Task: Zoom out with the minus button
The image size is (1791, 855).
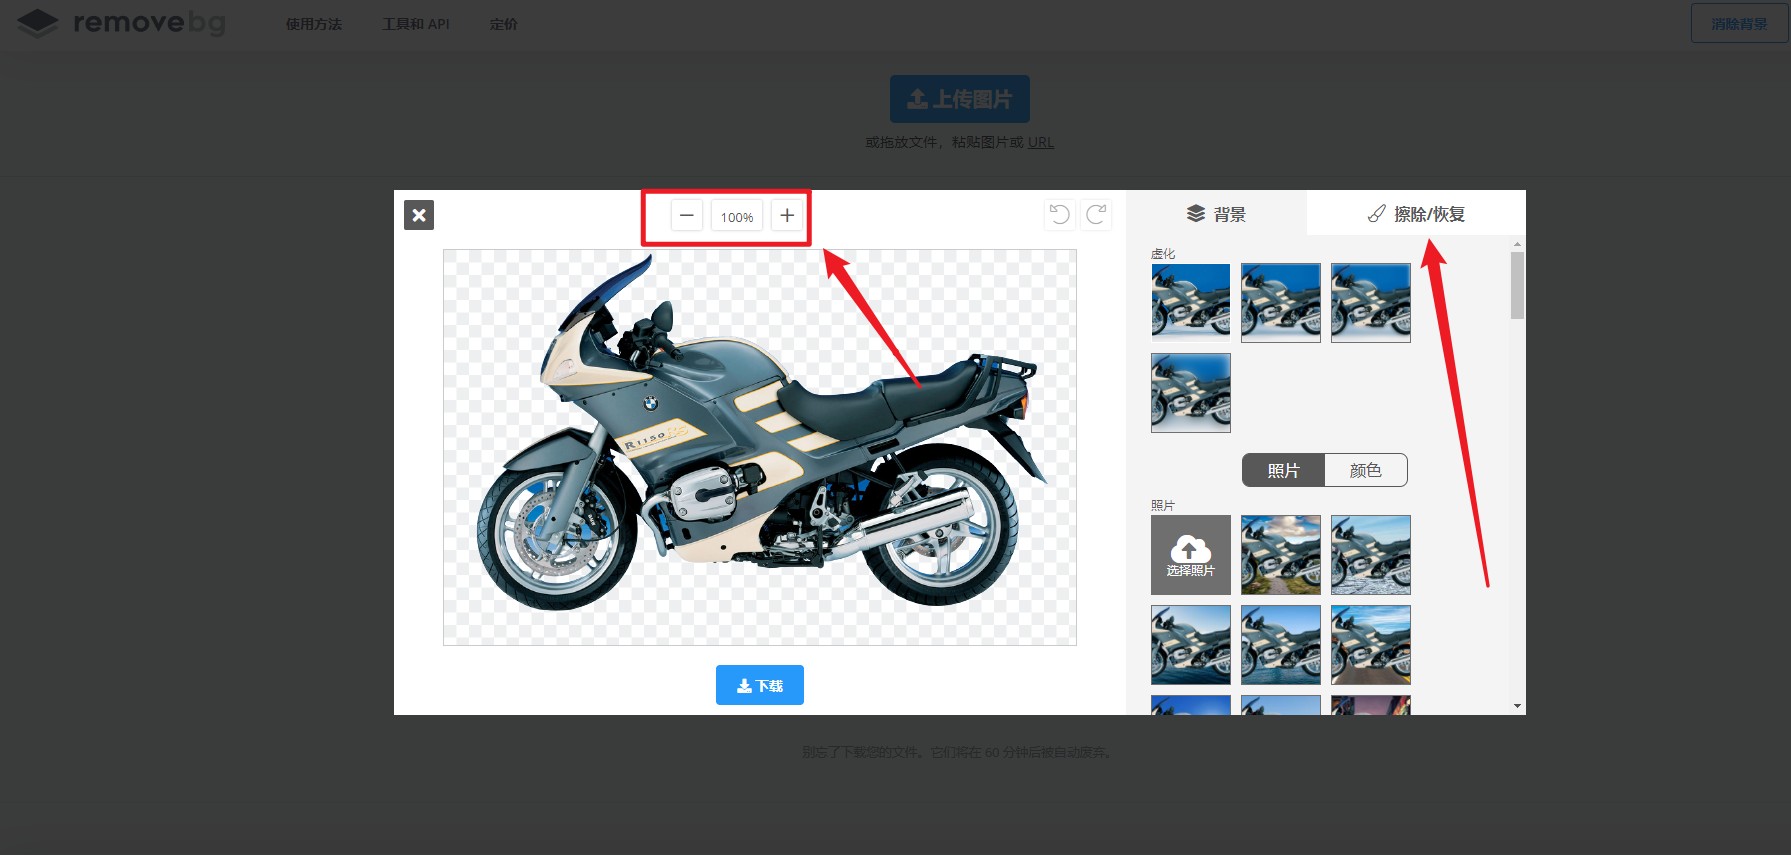Action: 687,216
